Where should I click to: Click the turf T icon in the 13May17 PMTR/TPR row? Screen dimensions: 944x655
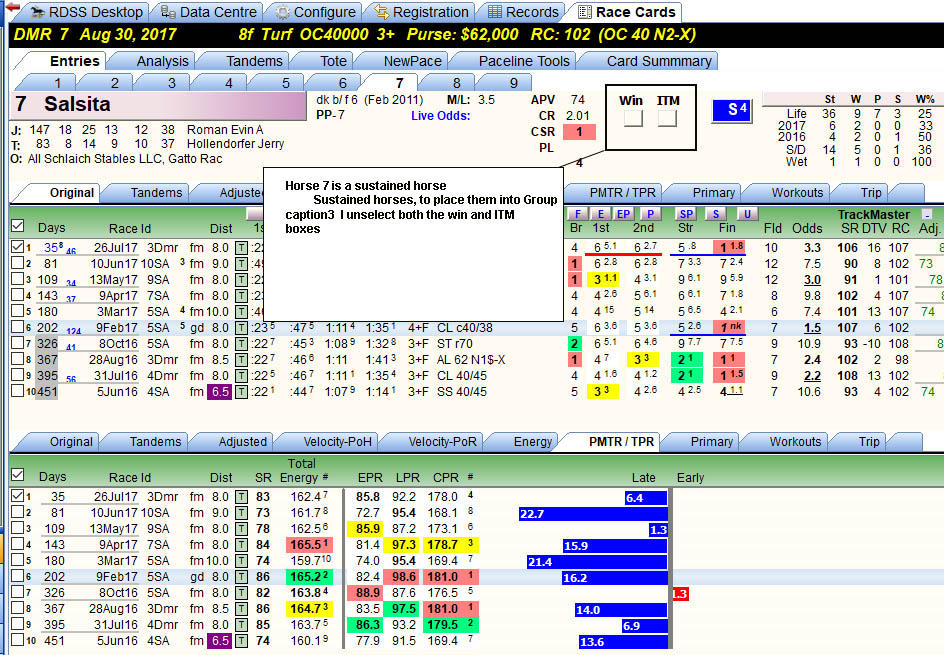tap(241, 529)
